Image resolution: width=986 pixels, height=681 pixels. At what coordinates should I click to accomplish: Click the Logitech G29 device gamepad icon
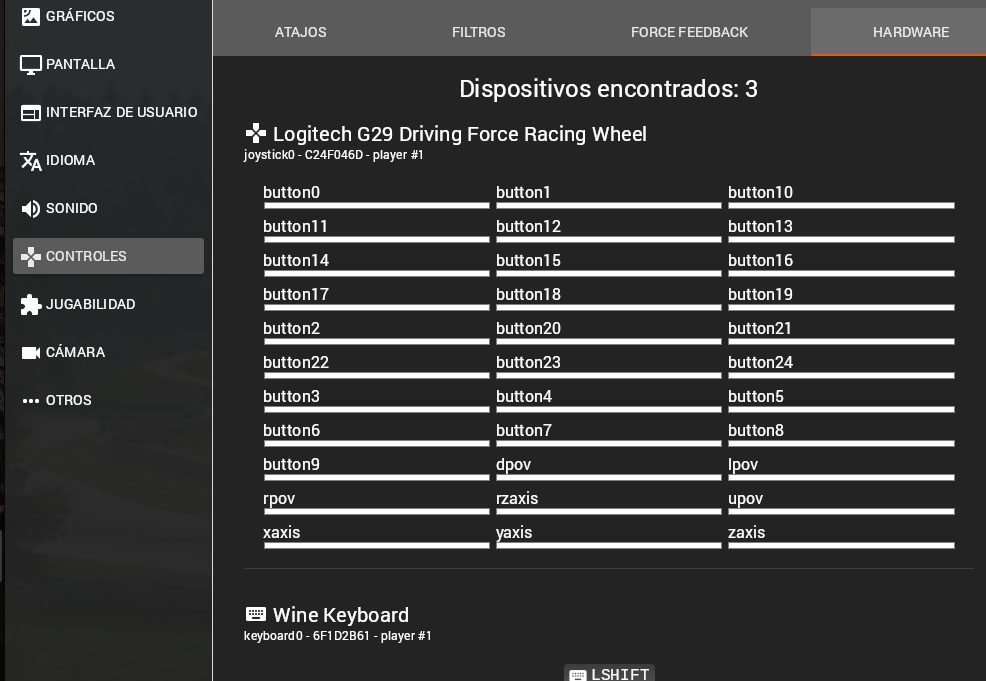click(x=255, y=133)
